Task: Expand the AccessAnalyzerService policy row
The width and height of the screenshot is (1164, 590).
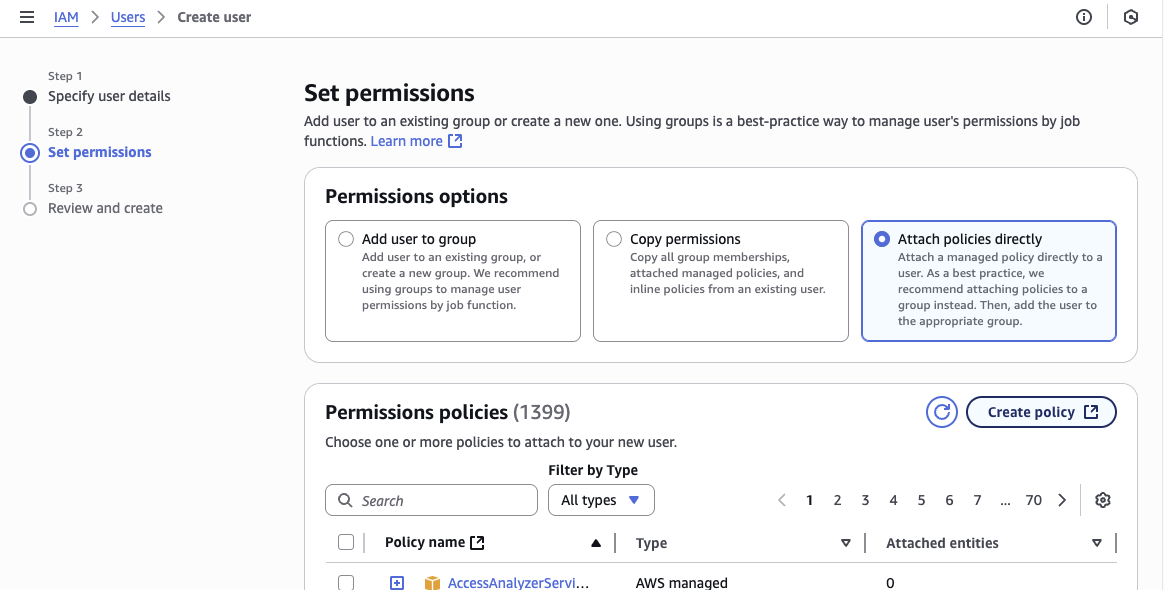Action: (397, 583)
